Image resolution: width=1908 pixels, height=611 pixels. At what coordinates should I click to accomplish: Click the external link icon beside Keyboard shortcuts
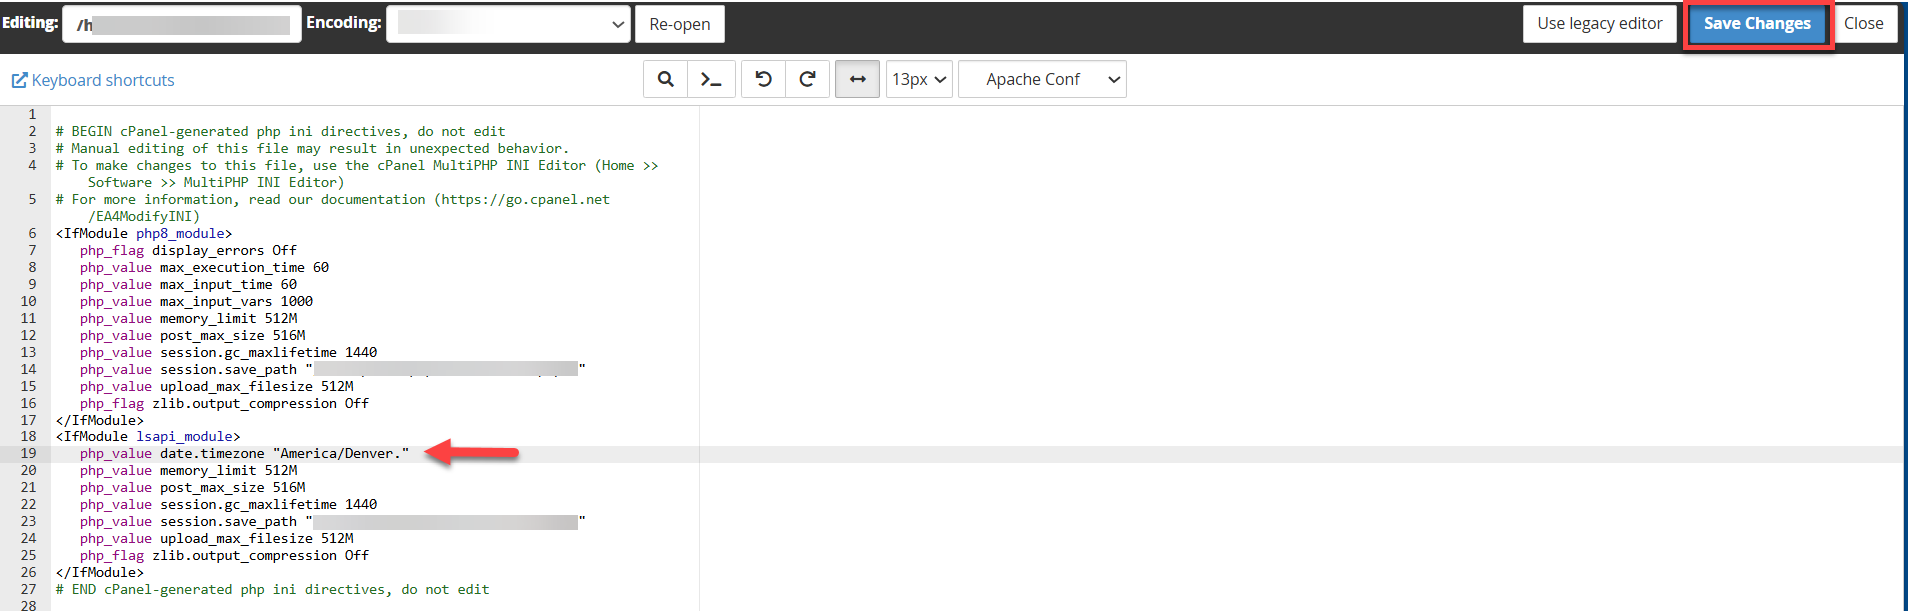pyautogui.click(x=19, y=80)
